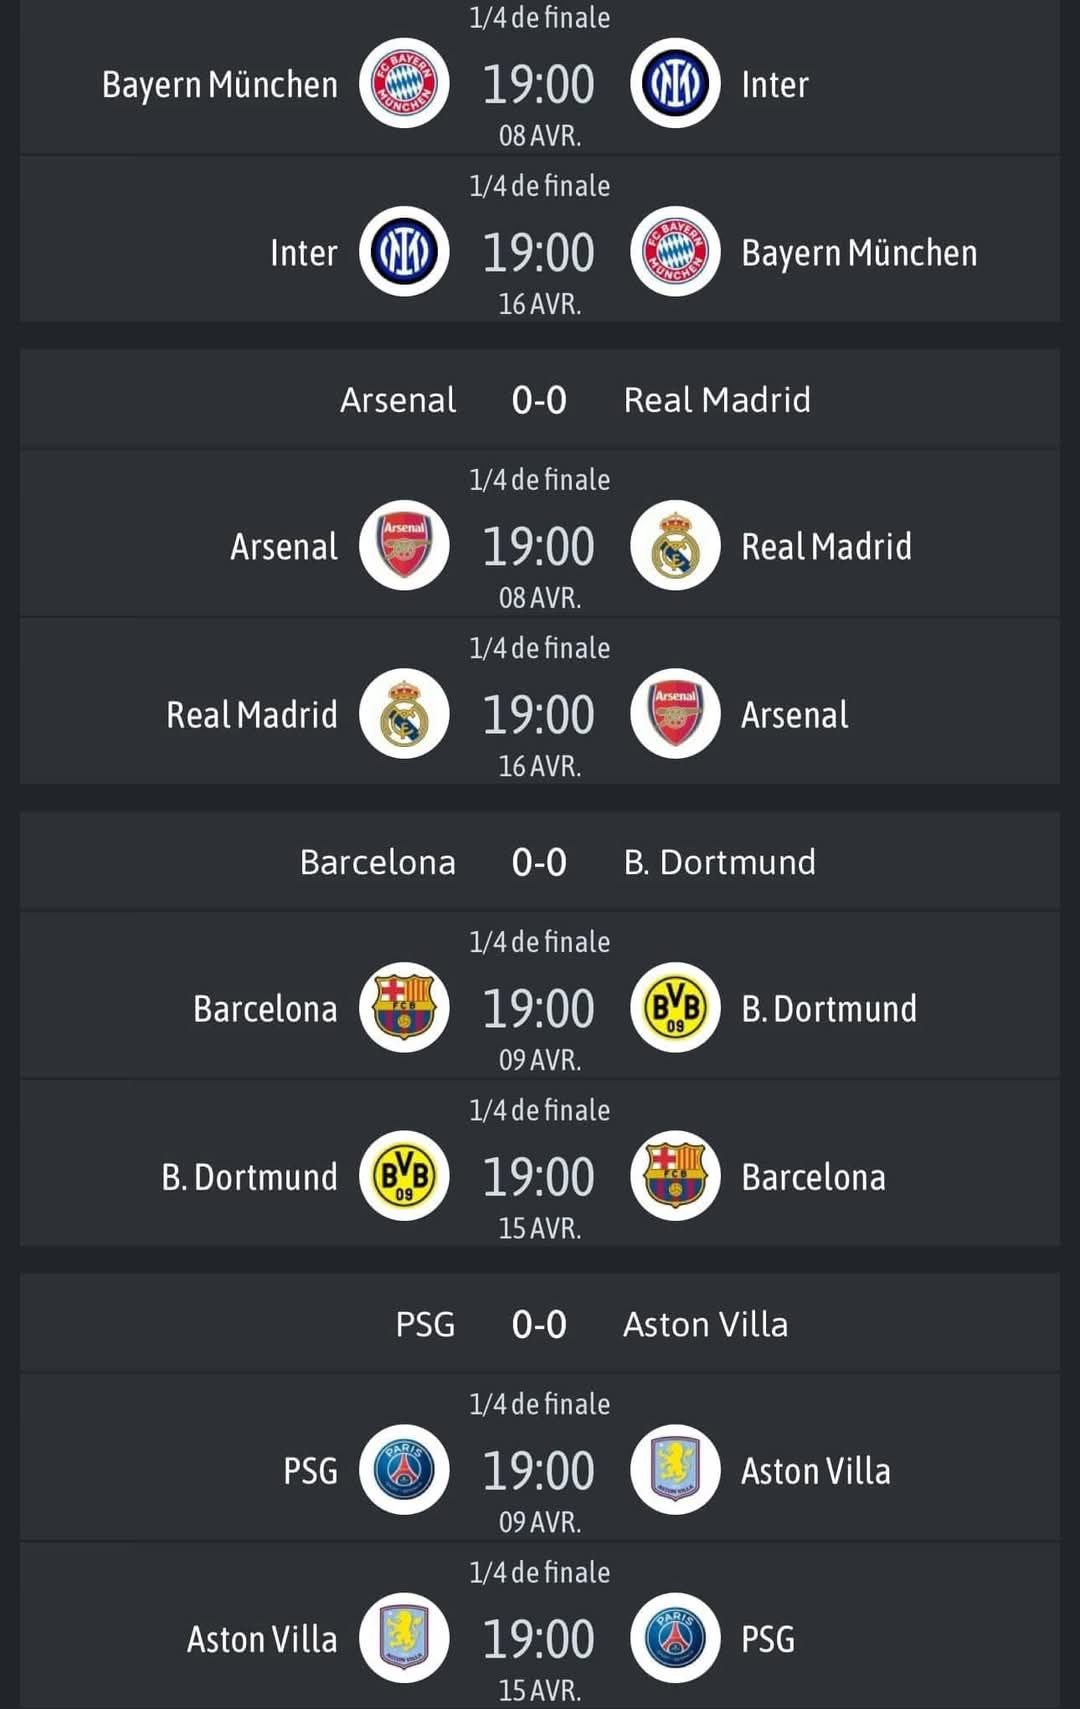
Task: Tap Barcelona team name in Dortmund's 15 AVR. fixture
Action: click(813, 1177)
